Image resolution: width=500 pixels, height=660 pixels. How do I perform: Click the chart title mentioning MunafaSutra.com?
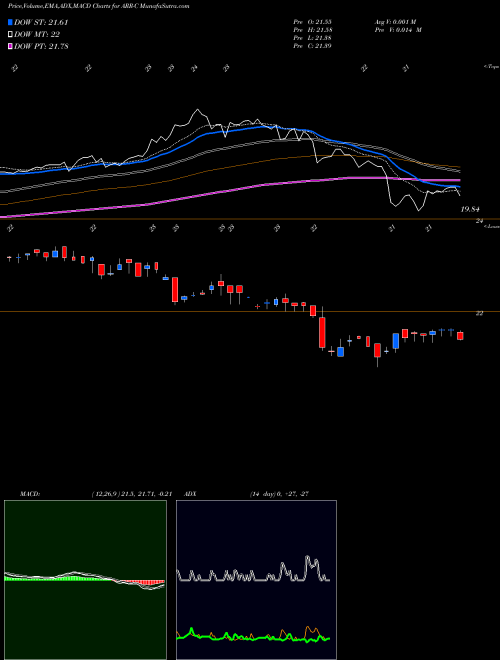pyautogui.click(x=98, y=6)
